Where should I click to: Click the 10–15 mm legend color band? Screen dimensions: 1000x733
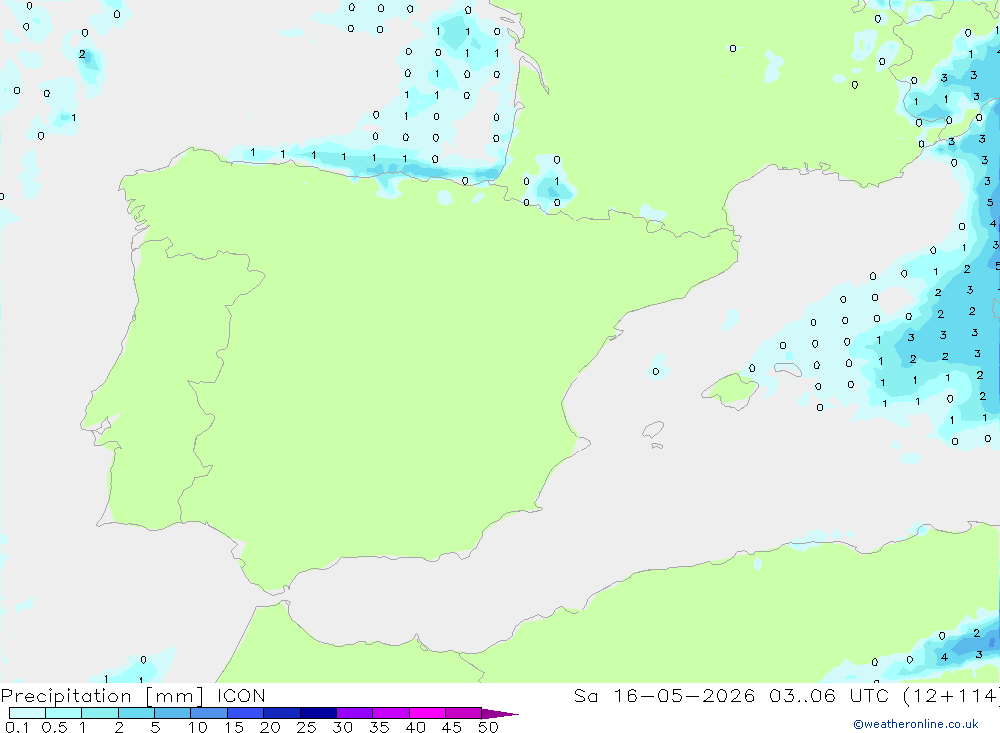click(209, 713)
